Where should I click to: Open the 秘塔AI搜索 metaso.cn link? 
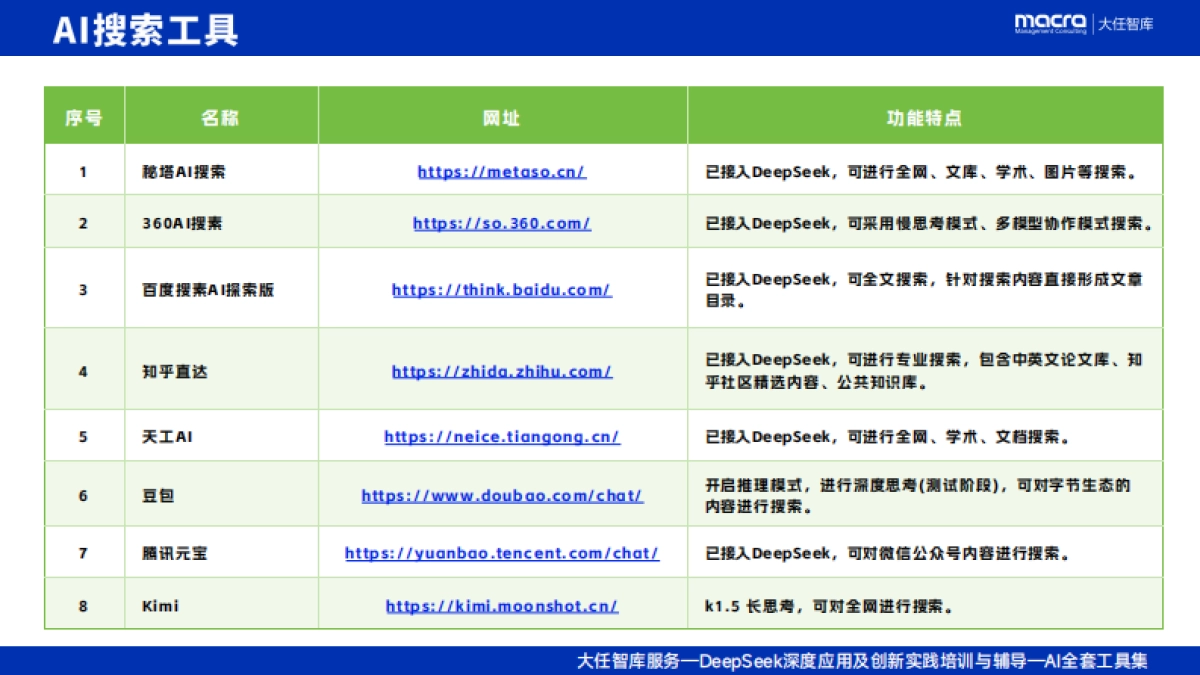click(500, 172)
